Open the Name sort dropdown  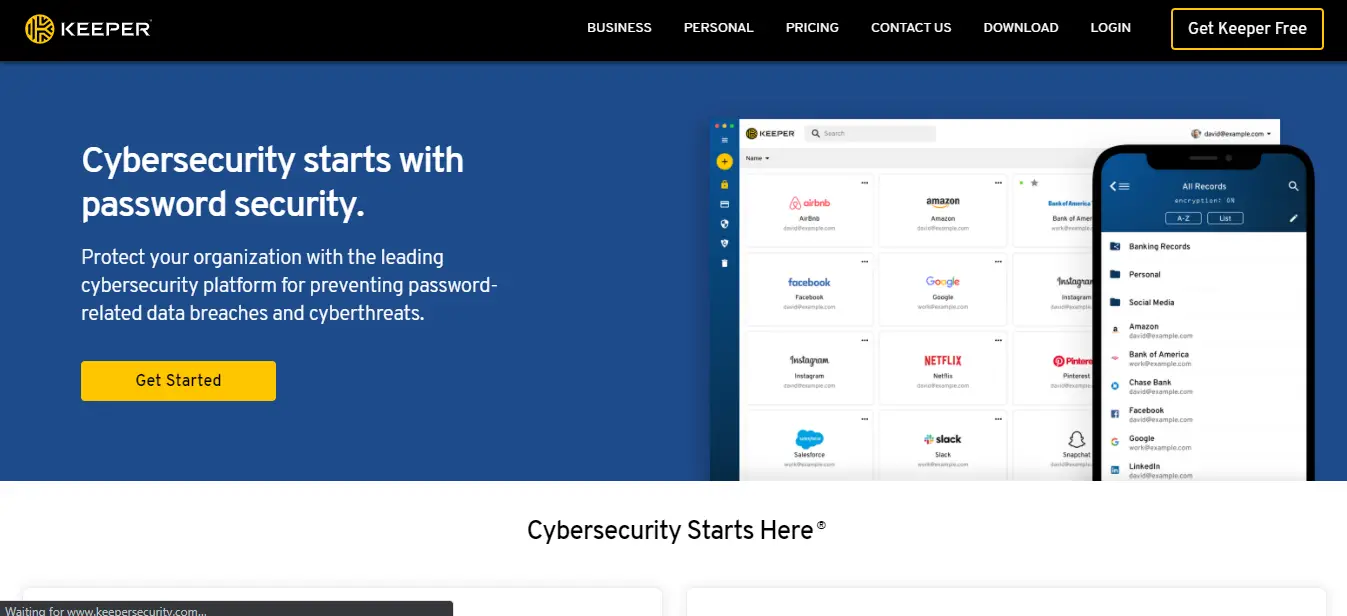point(757,158)
